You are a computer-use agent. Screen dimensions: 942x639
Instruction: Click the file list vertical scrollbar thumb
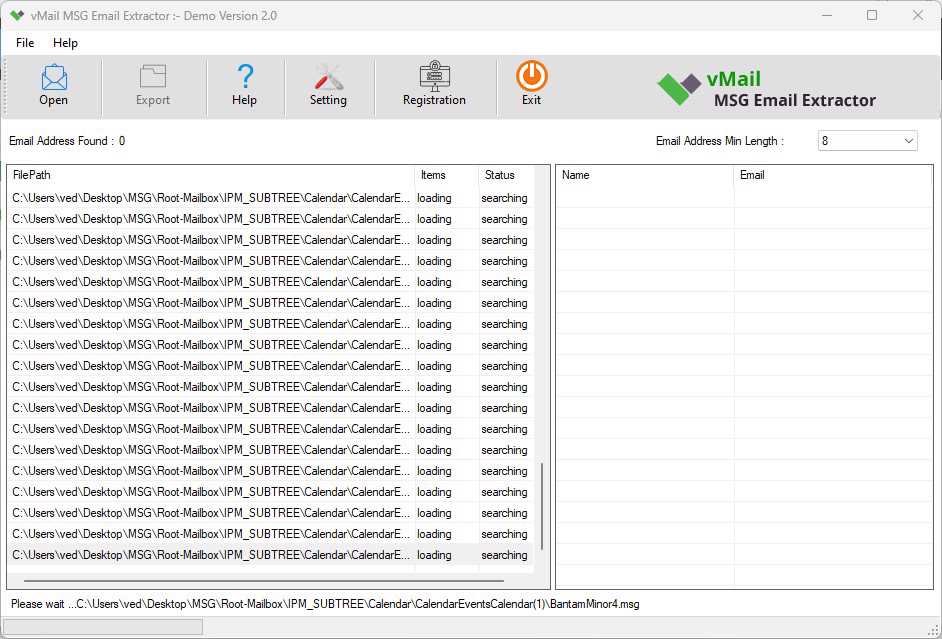(x=542, y=506)
